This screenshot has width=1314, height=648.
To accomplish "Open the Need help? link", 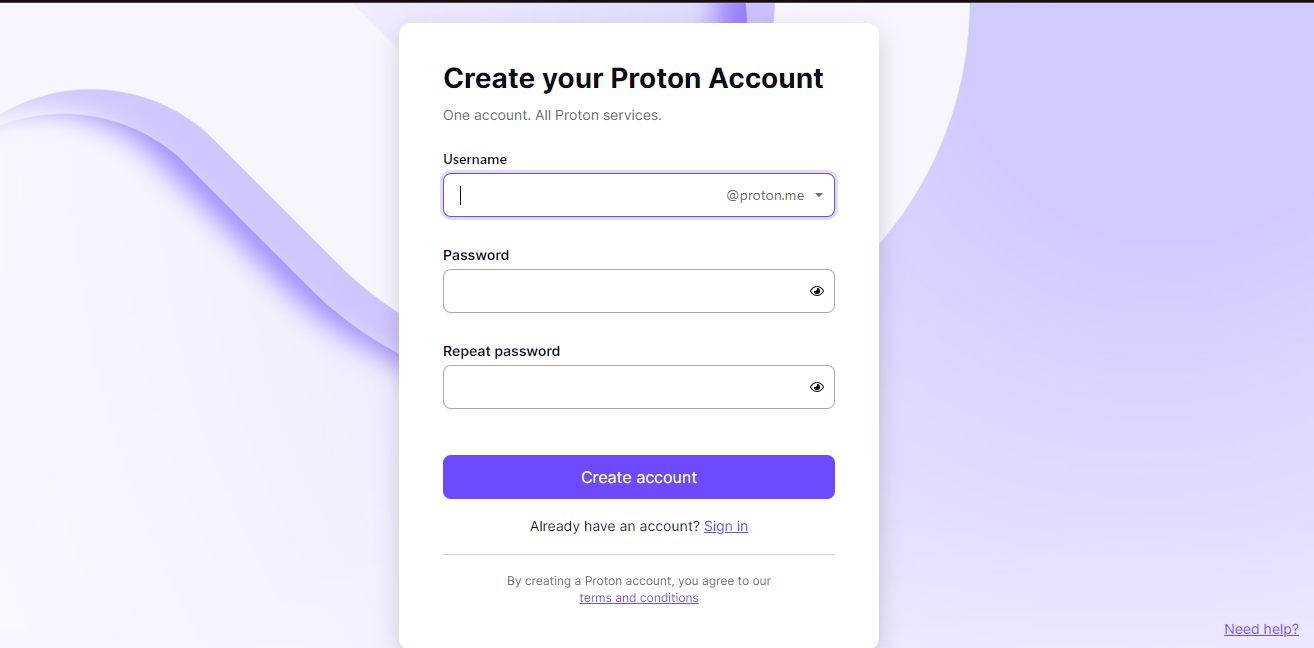I will point(1261,629).
